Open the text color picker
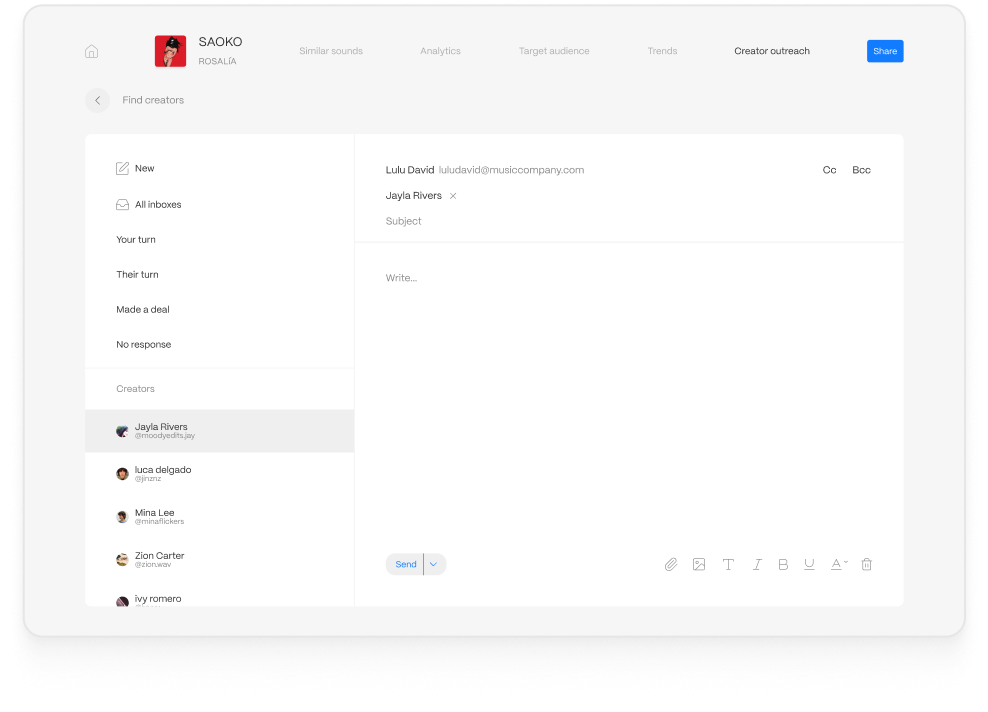The image size is (988, 712). point(838,565)
